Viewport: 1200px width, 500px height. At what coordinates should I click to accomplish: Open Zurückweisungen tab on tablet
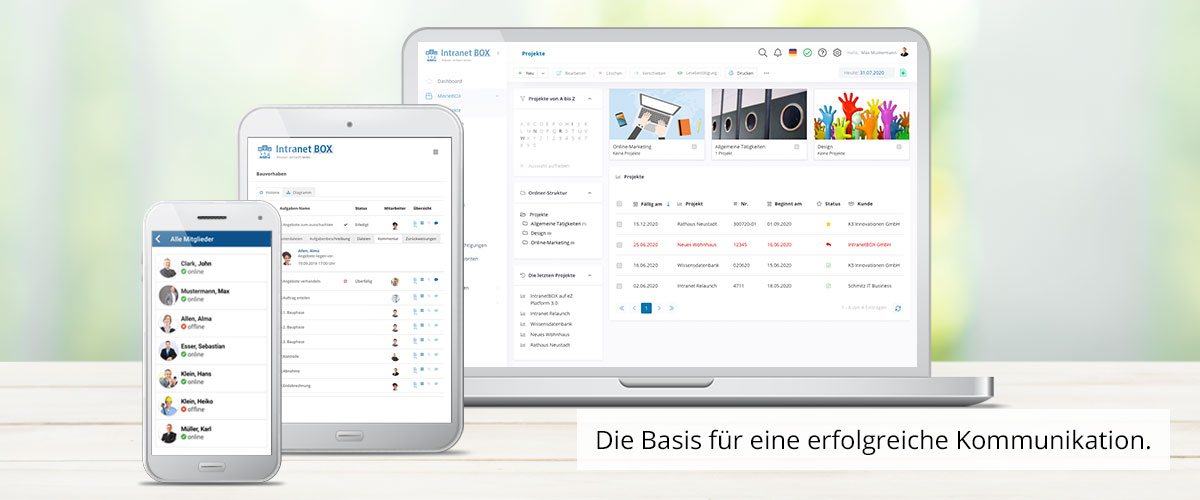(421, 239)
